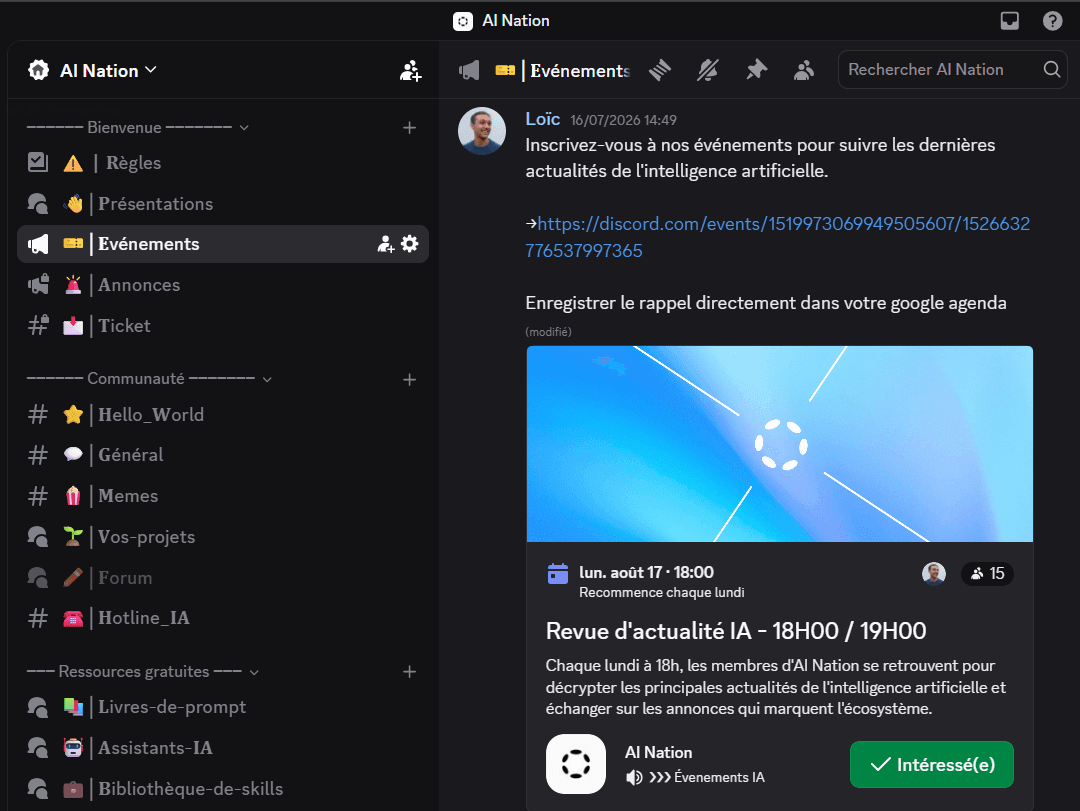Click the invite icon on the Evénements row
This screenshot has width=1080, height=811.
pos(386,244)
